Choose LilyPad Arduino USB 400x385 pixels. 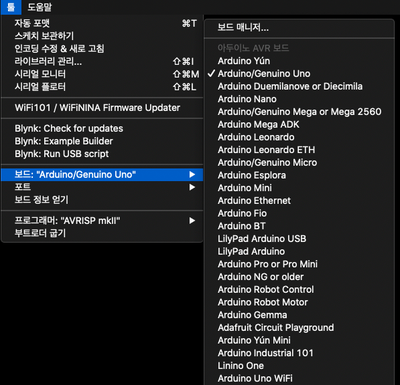tap(299, 239)
